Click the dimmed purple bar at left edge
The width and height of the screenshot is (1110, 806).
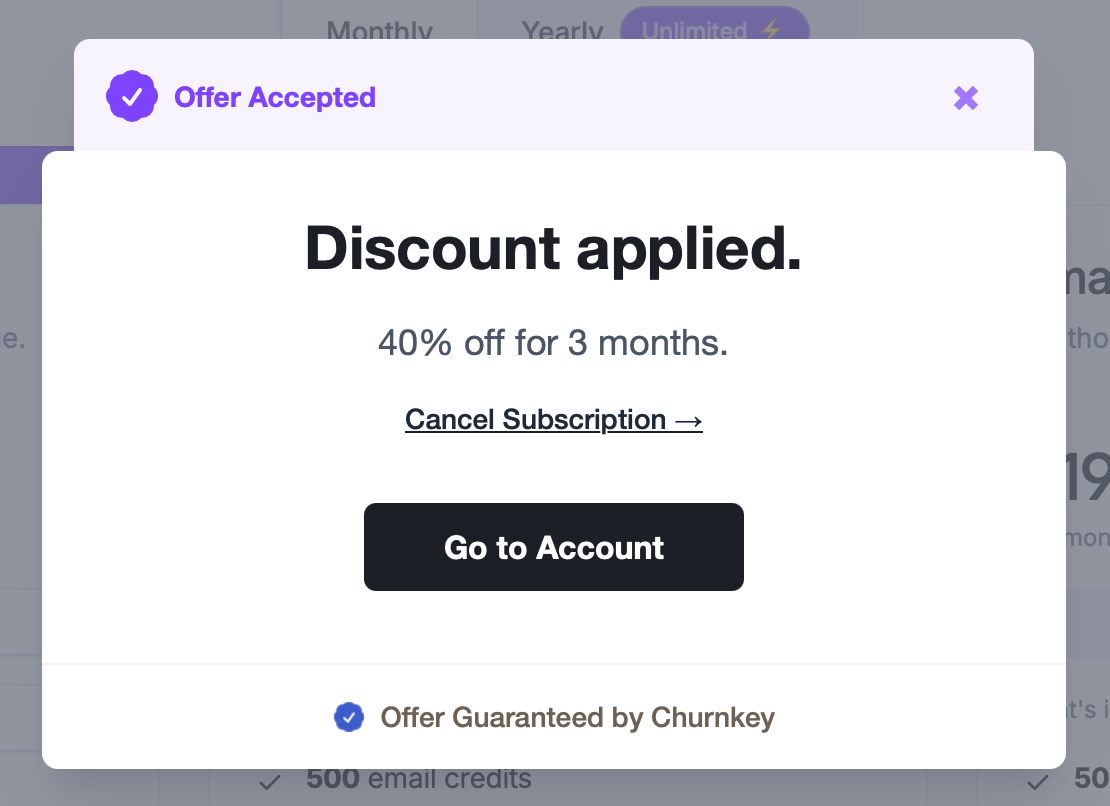coord(20,175)
